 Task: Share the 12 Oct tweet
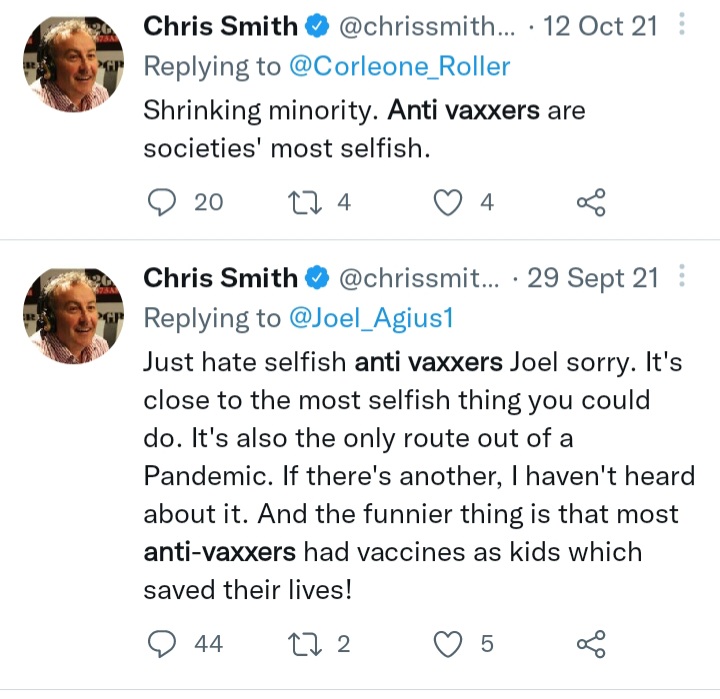591,203
